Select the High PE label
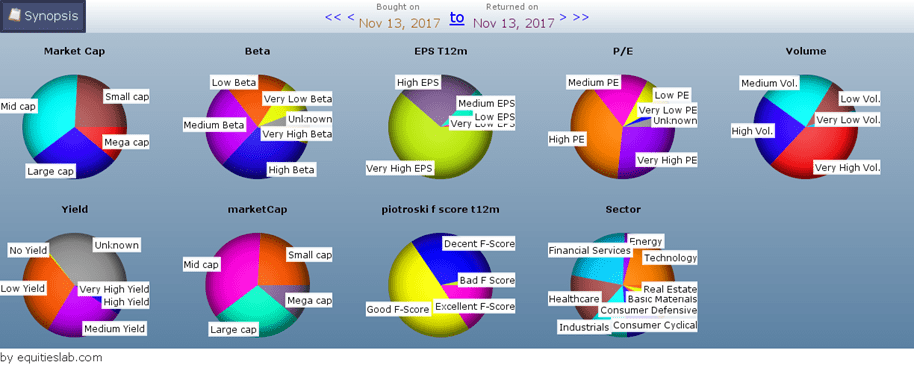The image size is (914, 365). (567, 139)
